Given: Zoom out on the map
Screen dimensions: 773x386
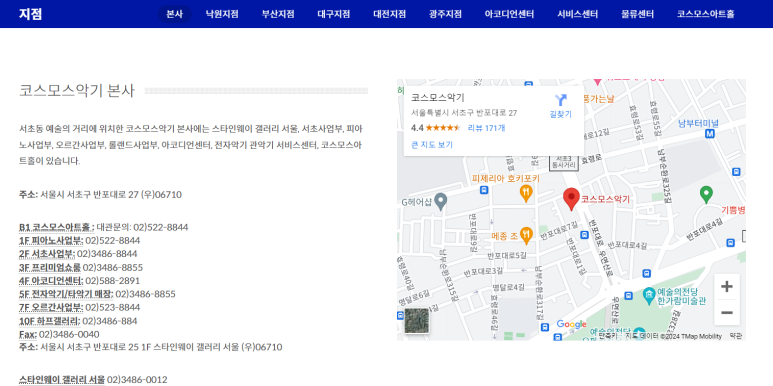Looking at the screenshot, I should pyautogui.click(x=727, y=313).
